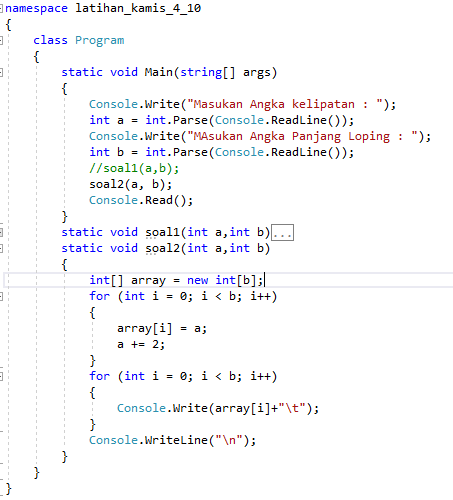Collapse the namespace latihan_kamis_4_10 block

[1, 8]
